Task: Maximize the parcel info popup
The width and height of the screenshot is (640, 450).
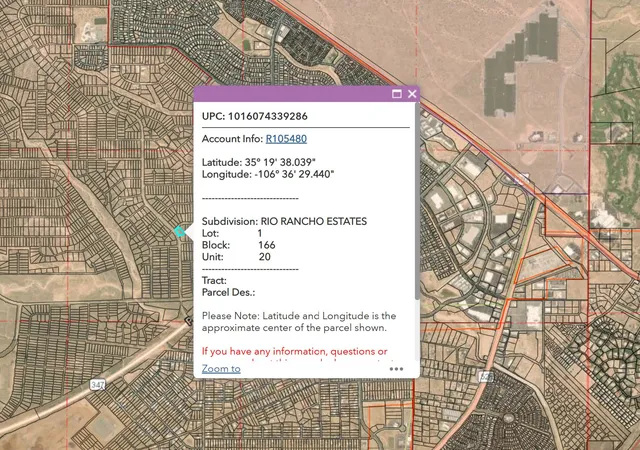Action: click(x=396, y=94)
